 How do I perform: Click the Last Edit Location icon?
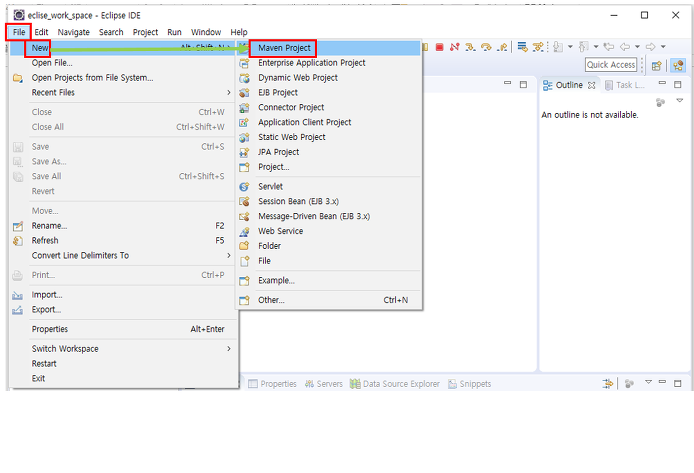609,46
